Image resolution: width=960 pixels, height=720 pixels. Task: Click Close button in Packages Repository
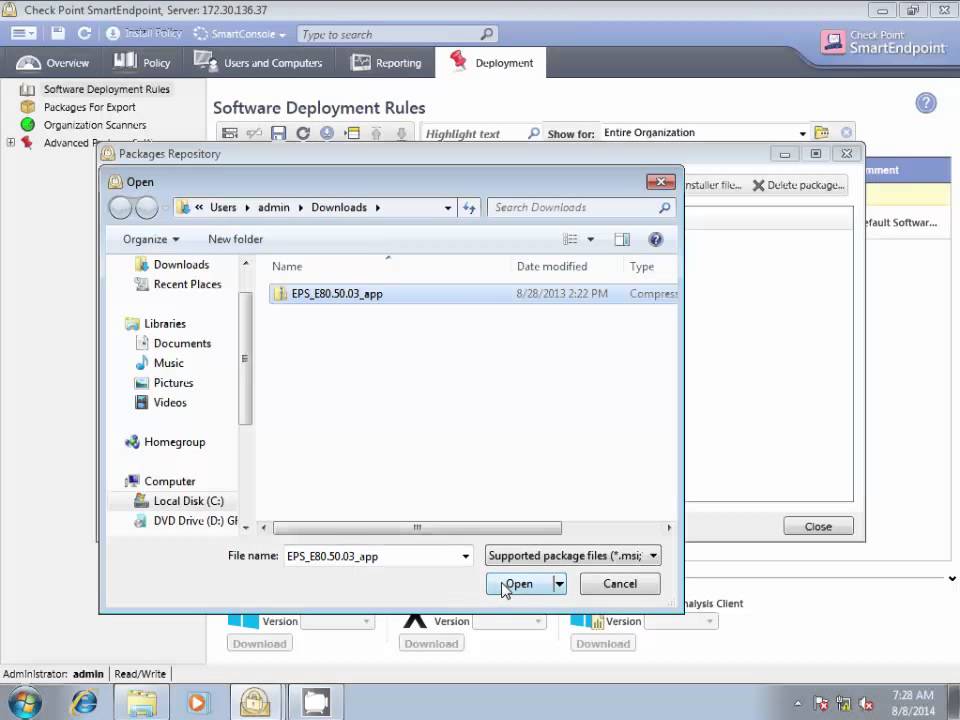click(818, 526)
